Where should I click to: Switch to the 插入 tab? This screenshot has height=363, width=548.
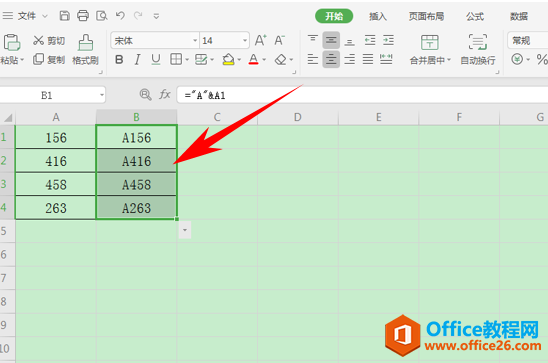coord(378,16)
